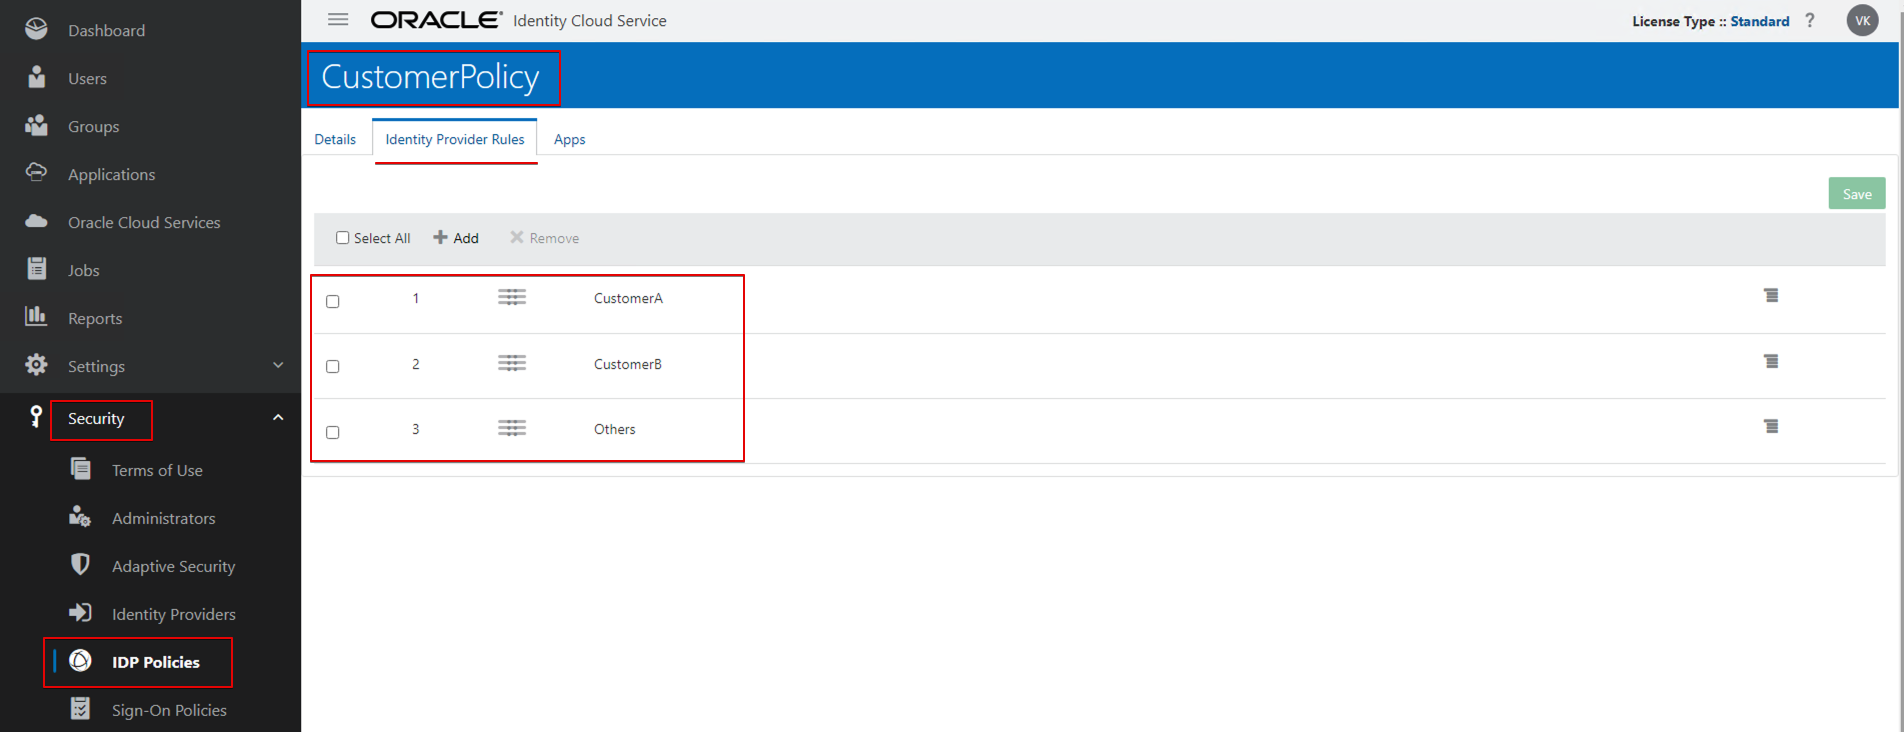
Task: Click priority number 2 in rule list
Action: tap(416, 364)
